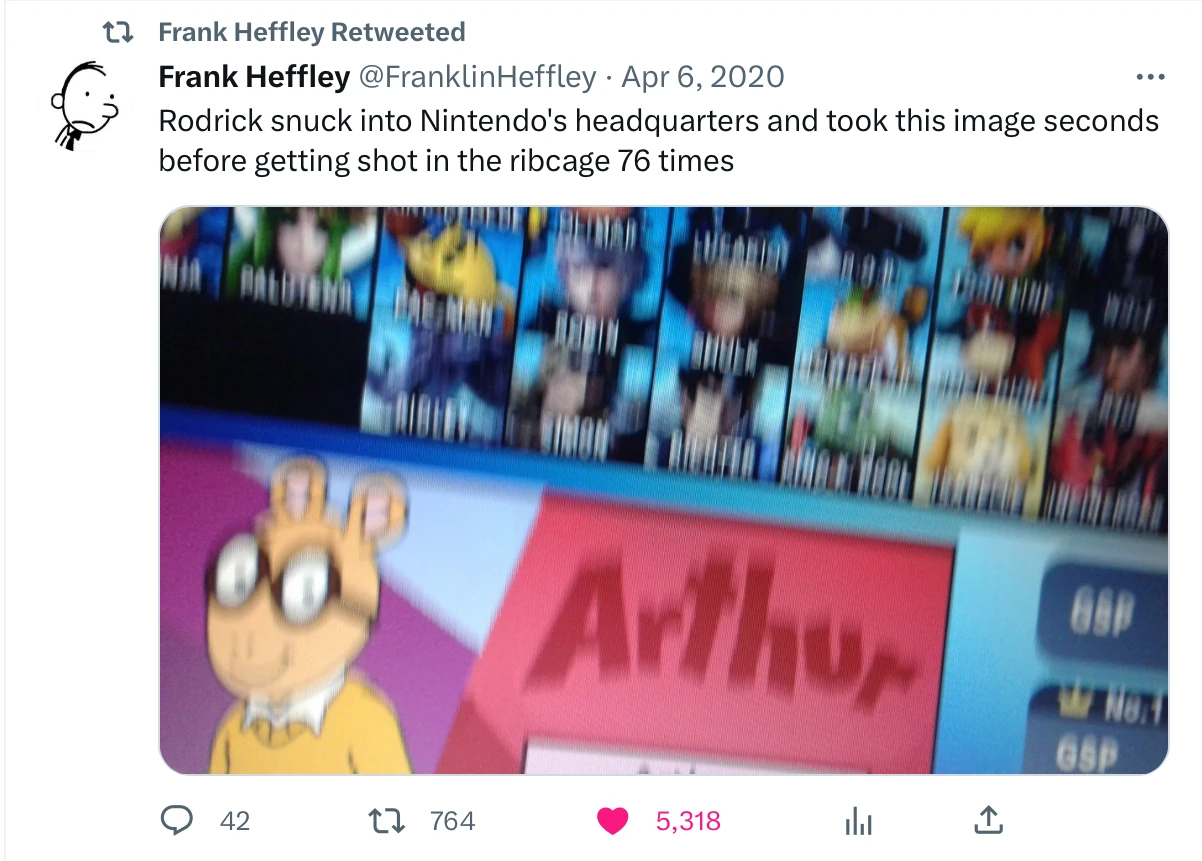
Task: Unlike the tweet via pink heart icon
Action: coord(612,821)
